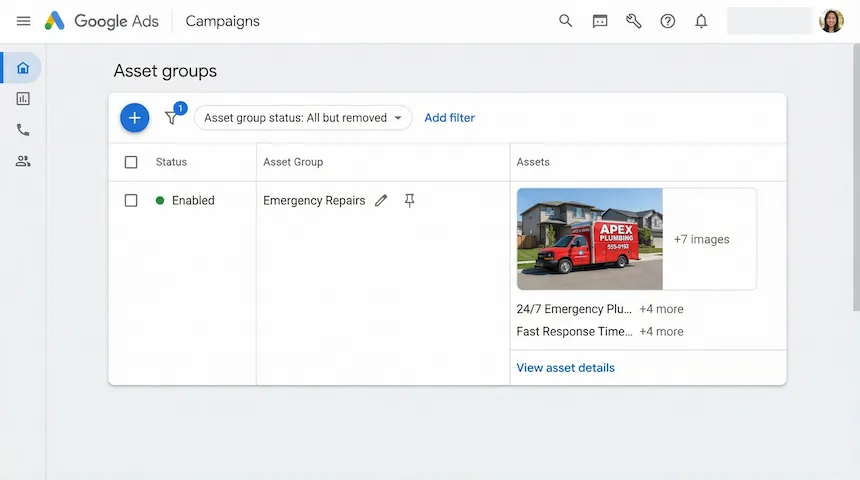The width and height of the screenshot is (860, 480).
Task: Go to Home in the sidebar
Action: (23, 68)
